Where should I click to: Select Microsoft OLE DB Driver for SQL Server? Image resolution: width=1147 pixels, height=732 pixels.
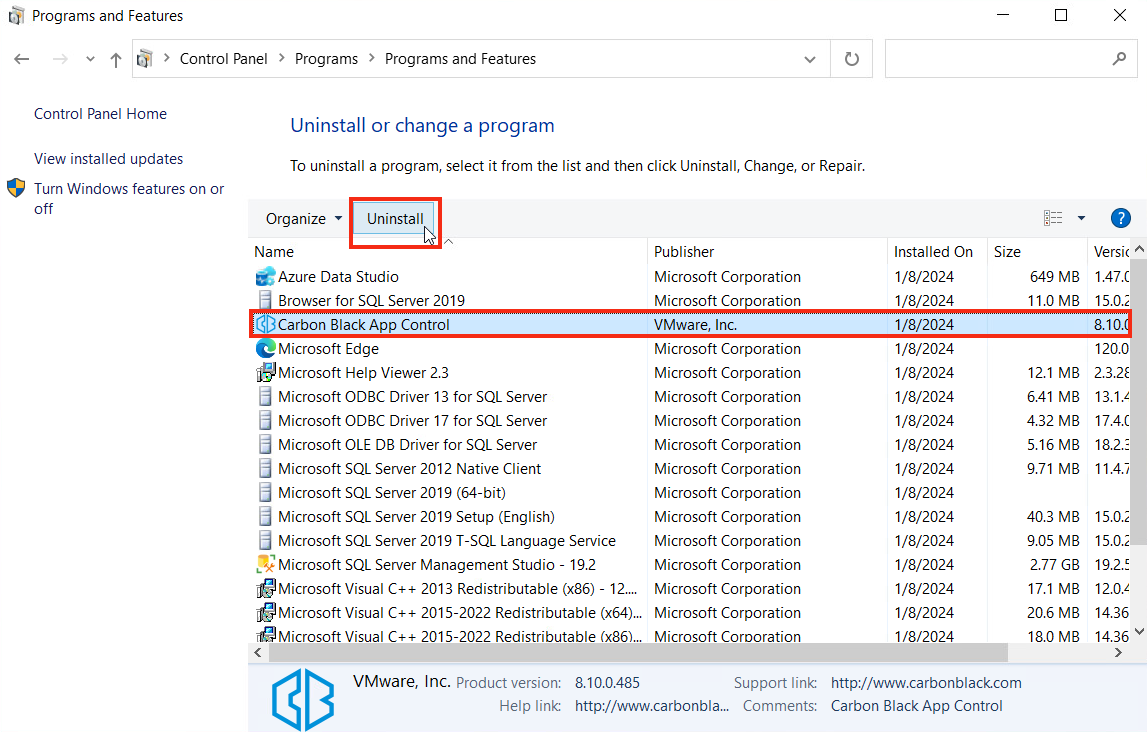407,445
